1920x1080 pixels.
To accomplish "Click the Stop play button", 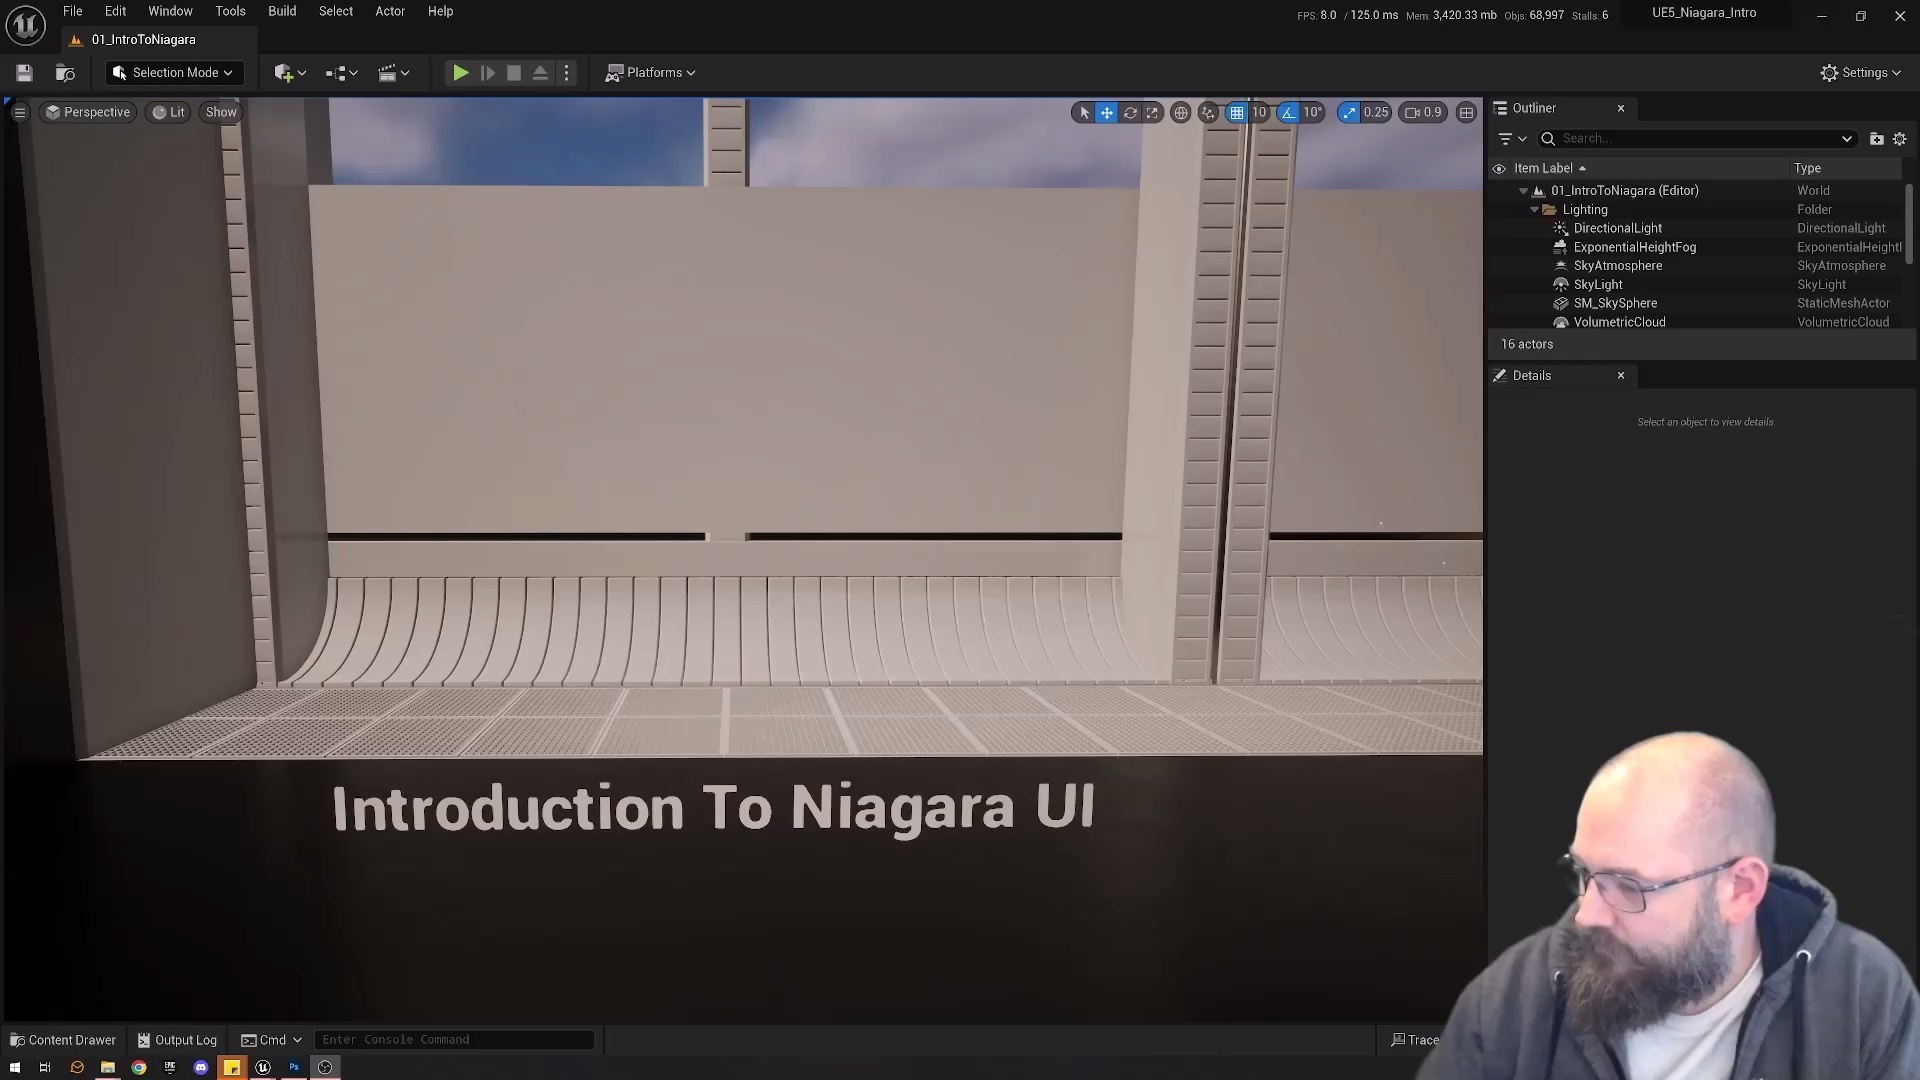I will point(514,73).
